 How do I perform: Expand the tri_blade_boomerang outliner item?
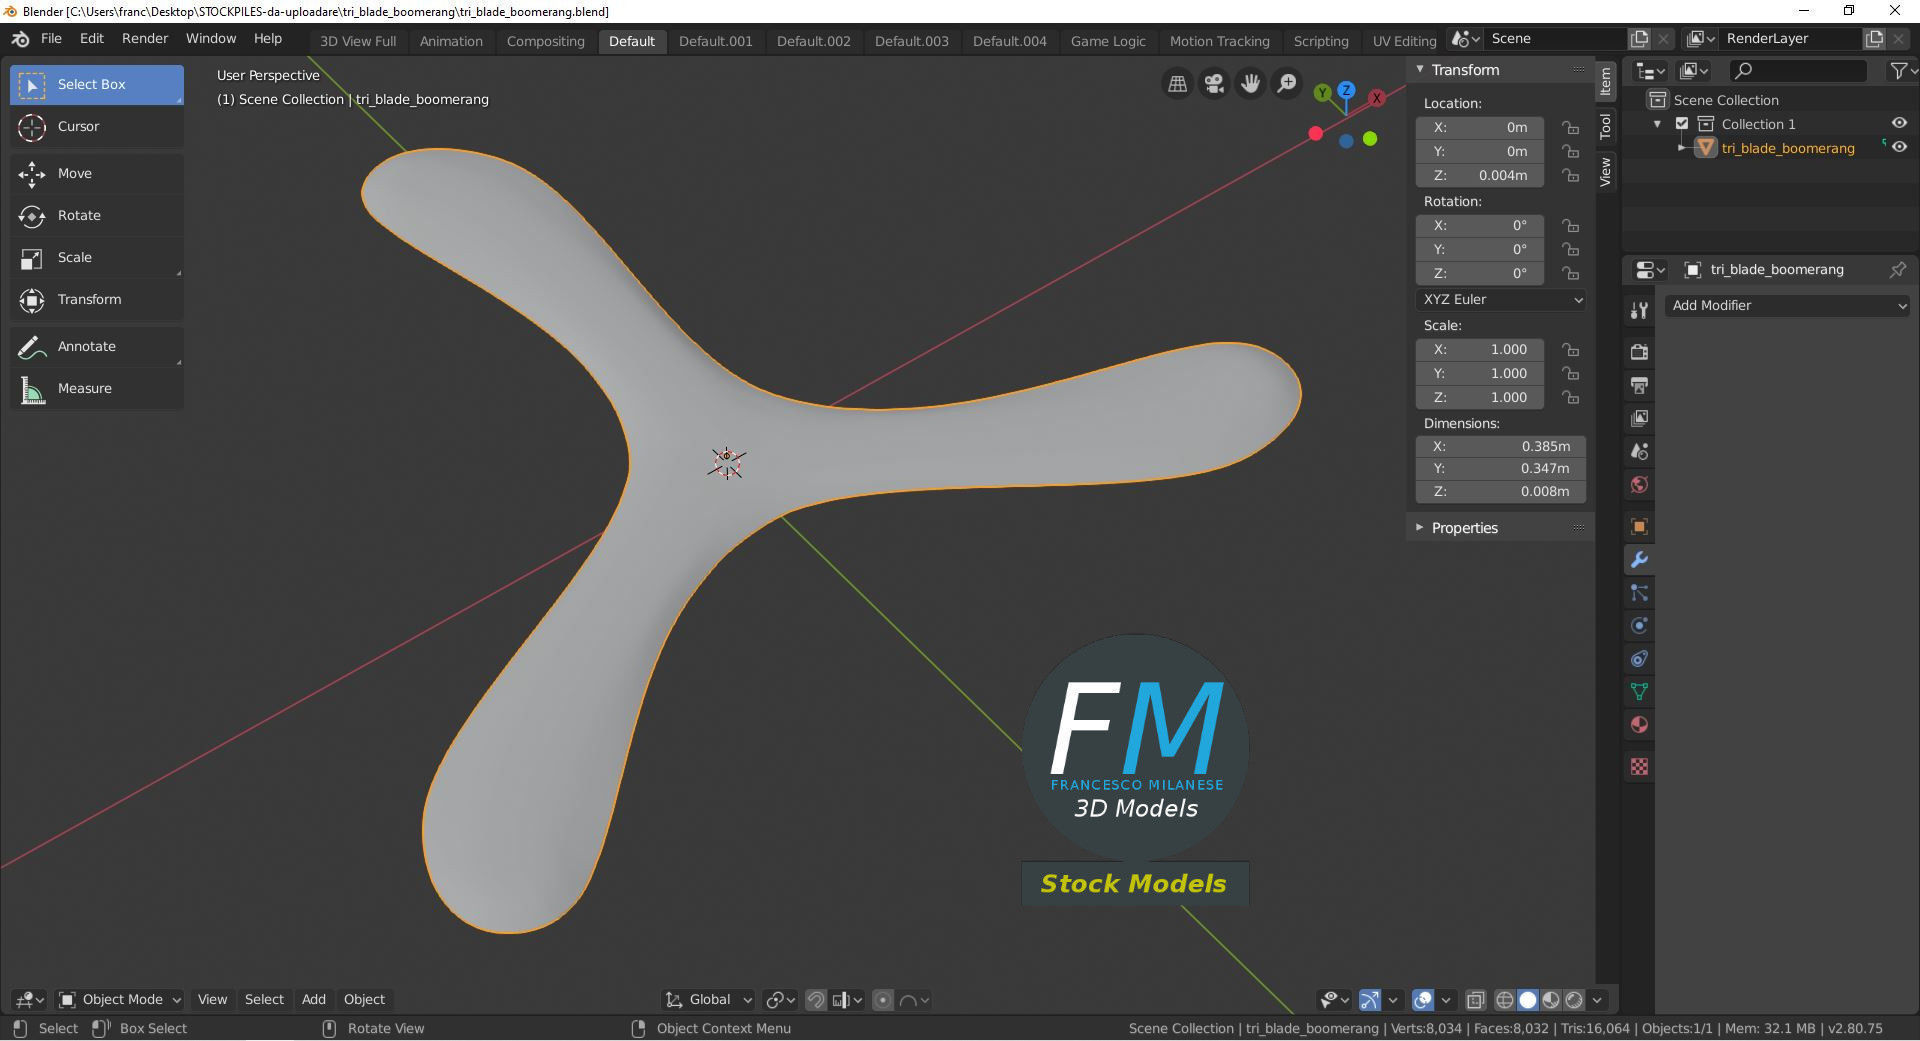coord(1682,148)
